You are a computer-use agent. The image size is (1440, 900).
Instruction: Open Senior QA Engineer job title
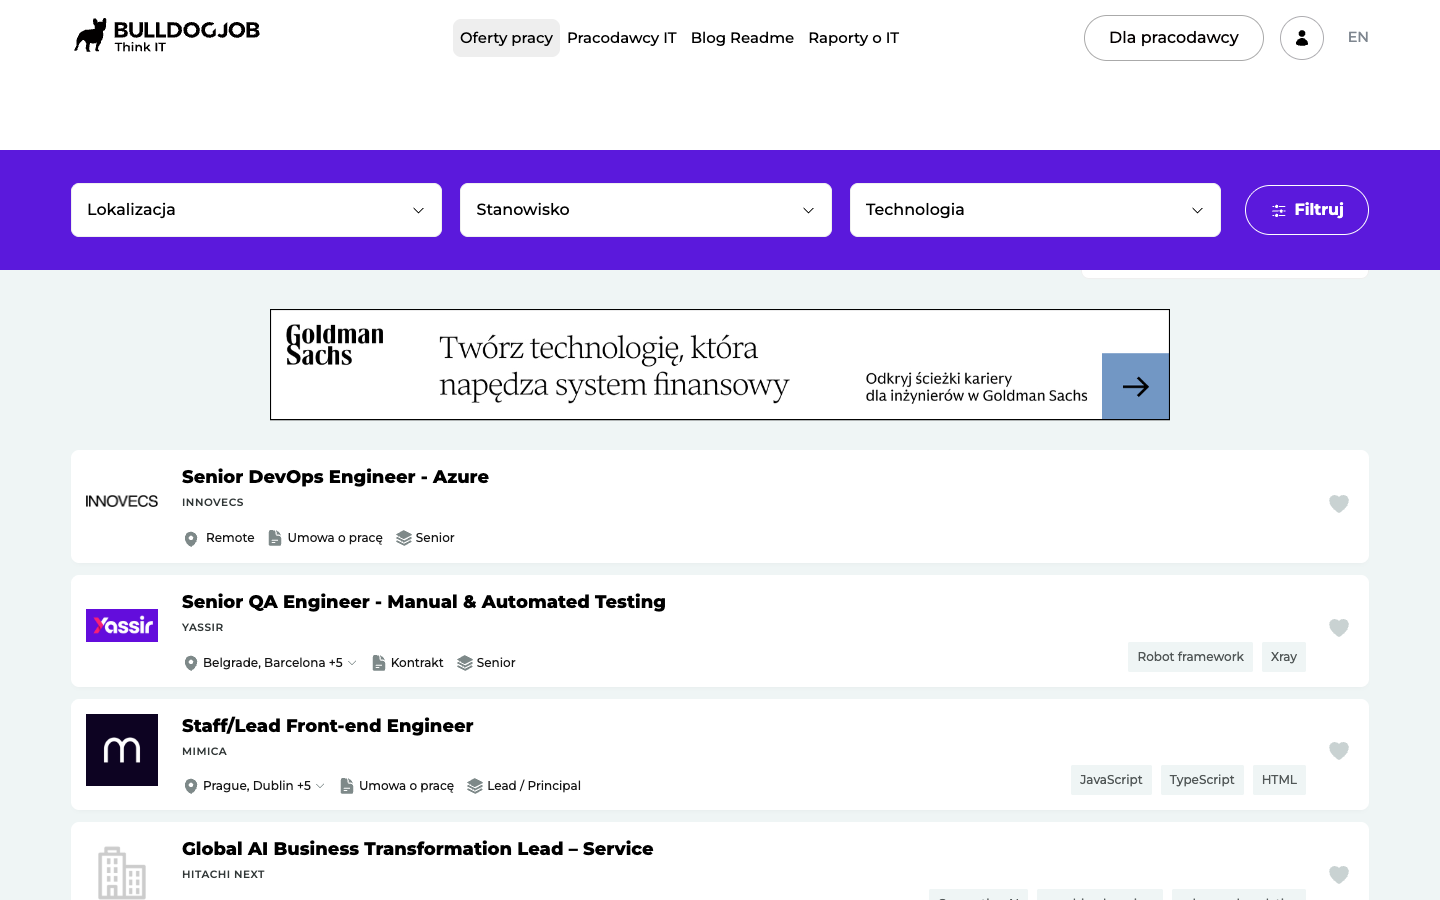point(424,602)
